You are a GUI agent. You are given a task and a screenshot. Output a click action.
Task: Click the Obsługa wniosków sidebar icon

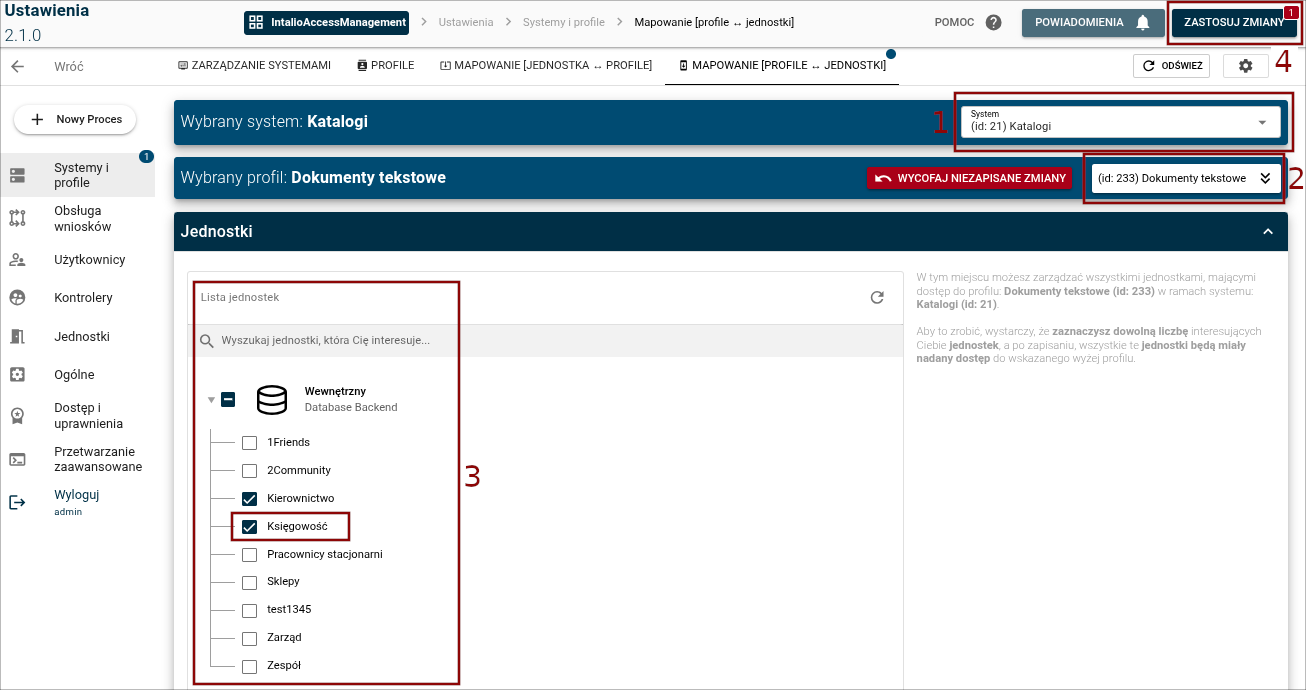point(17,218)
